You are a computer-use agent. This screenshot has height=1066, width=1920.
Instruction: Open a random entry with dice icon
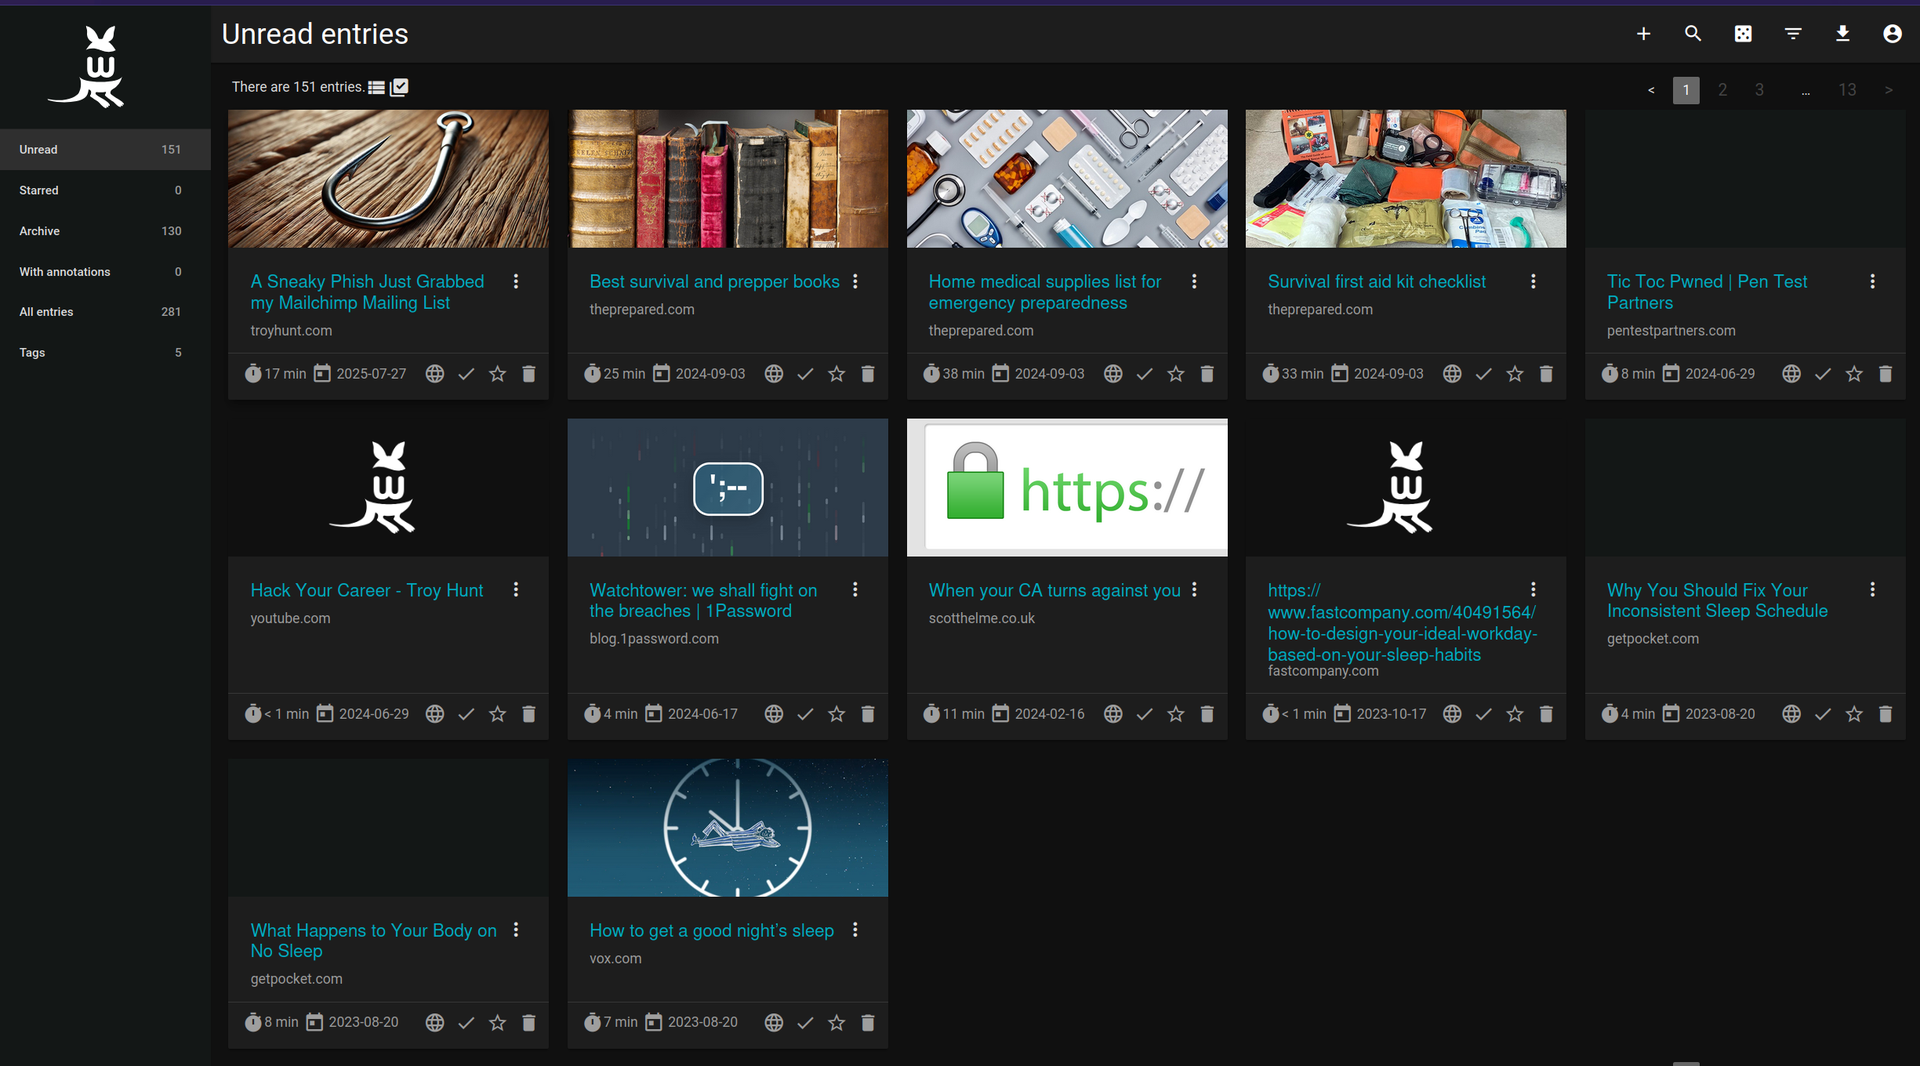click(1743, 34)
